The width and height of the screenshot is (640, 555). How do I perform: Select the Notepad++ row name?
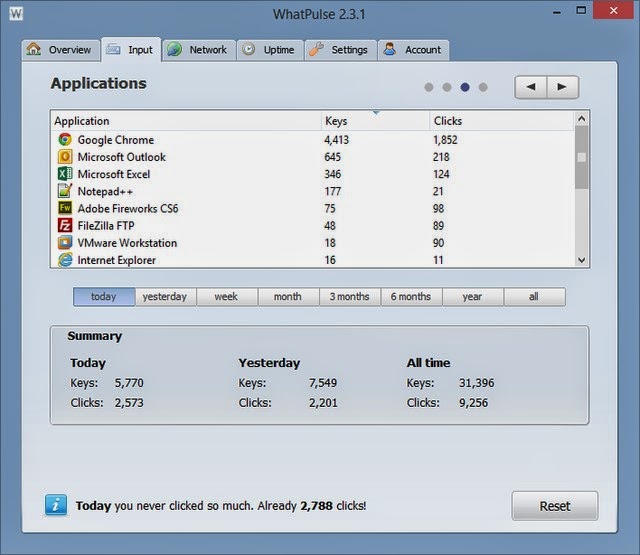tap(105, 191)
